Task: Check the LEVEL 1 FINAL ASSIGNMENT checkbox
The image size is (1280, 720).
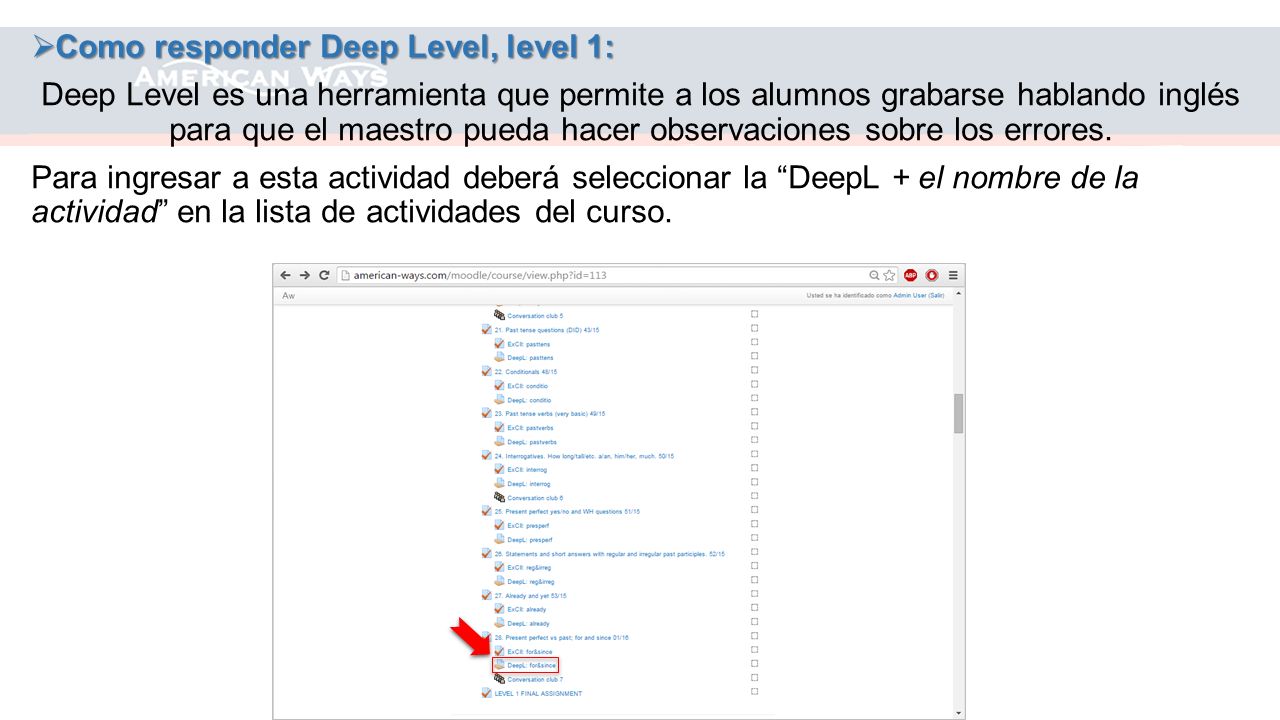Action: pos(754,691)
